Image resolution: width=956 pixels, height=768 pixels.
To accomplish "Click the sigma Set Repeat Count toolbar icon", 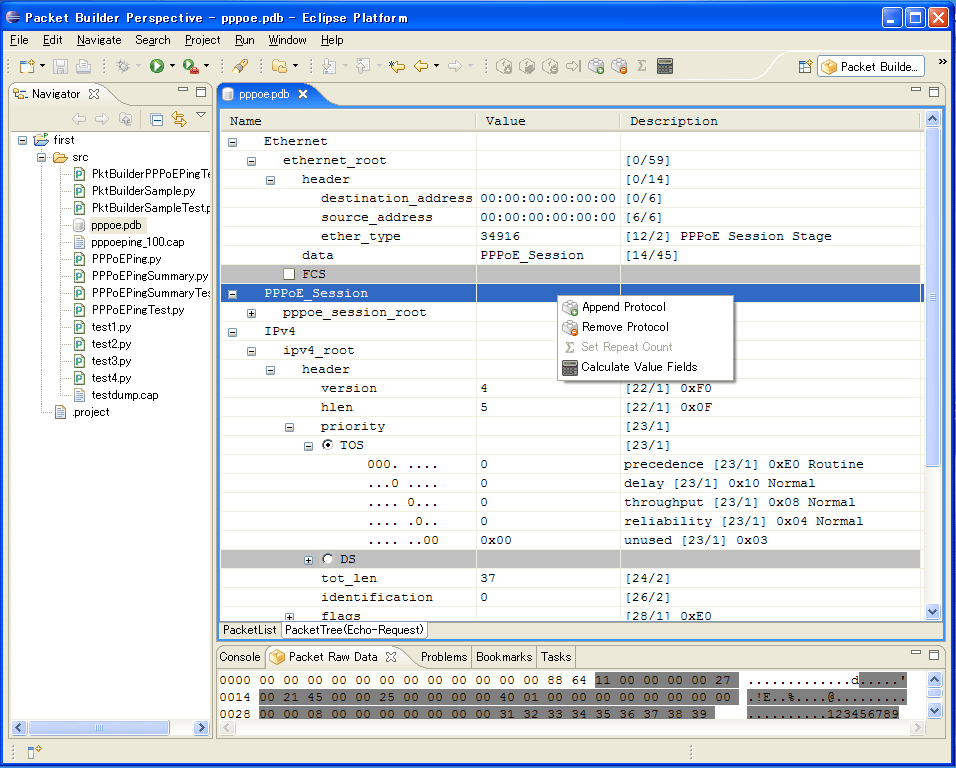I will click(642, 66).
